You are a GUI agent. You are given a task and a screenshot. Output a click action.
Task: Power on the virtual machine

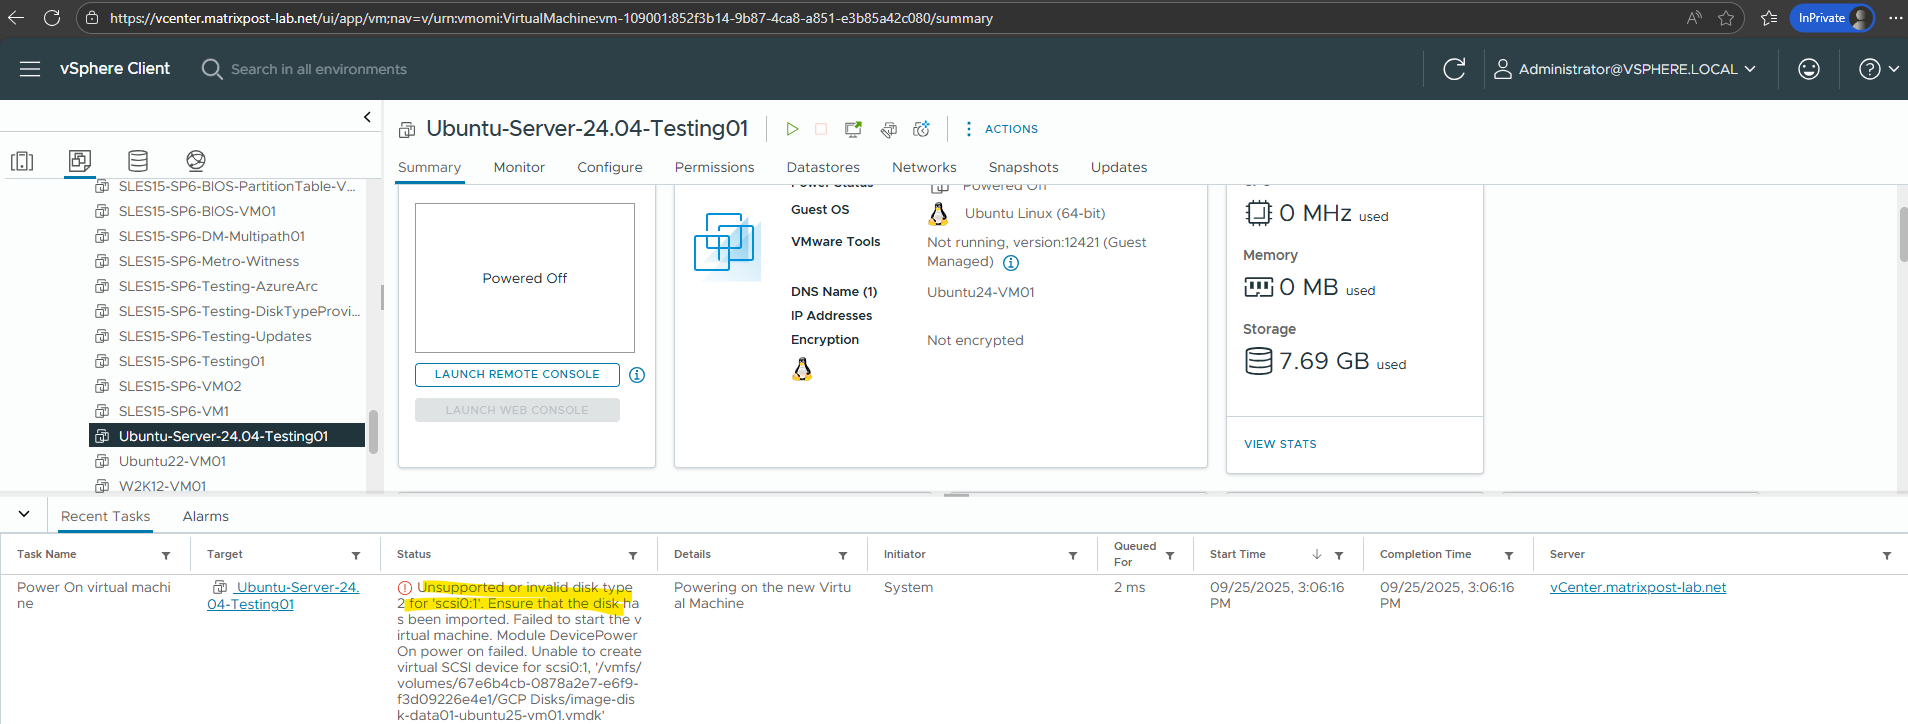792,129
